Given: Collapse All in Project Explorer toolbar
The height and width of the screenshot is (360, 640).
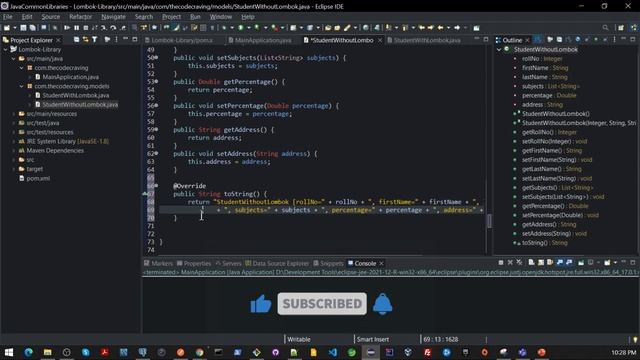Looking at the screenshot, I should click(76, 40).
